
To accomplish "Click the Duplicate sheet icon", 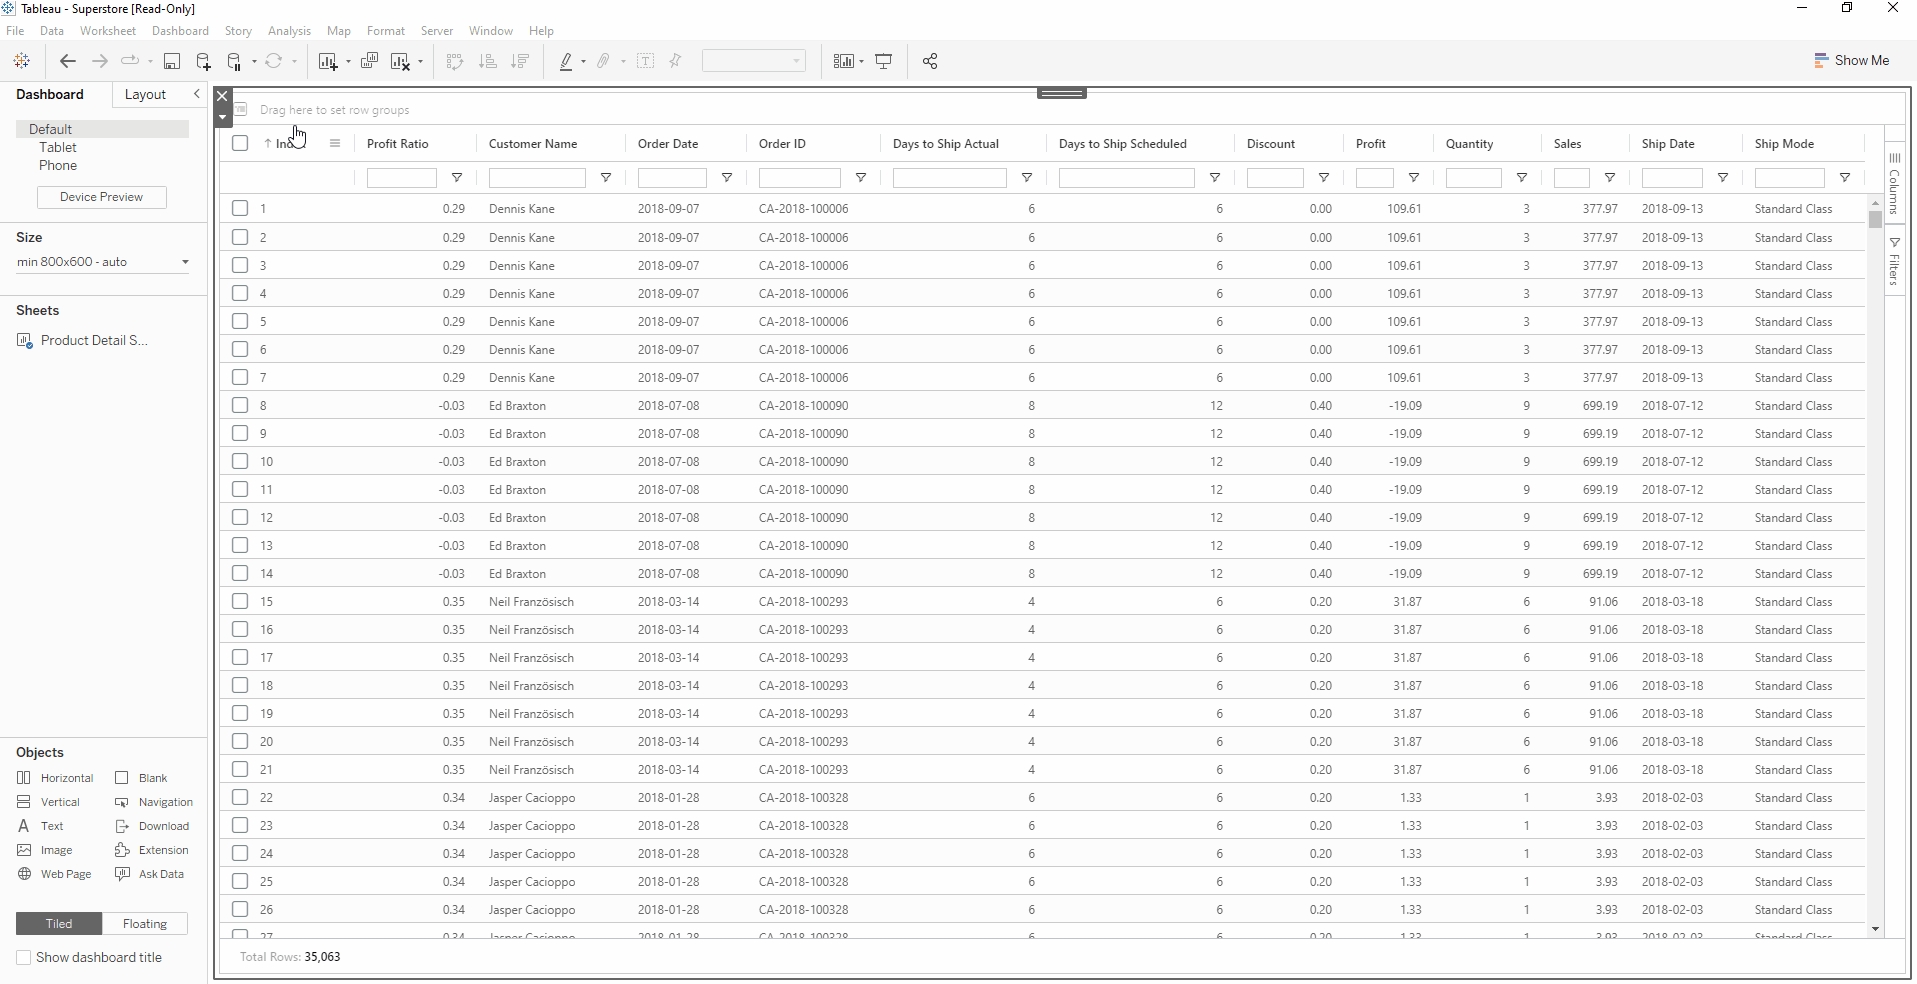I will pyautogui.click(x=369, y=62).
